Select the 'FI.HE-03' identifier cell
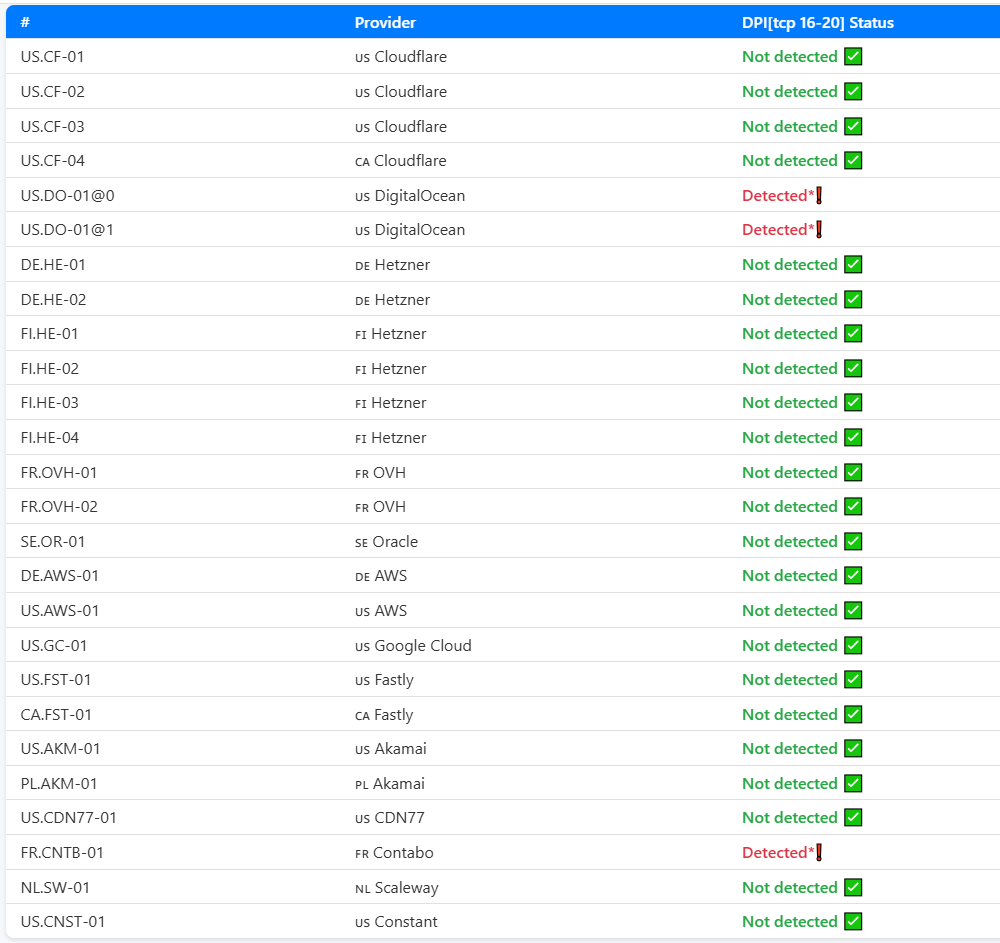 pyautogui.click(x=50, y=402)
